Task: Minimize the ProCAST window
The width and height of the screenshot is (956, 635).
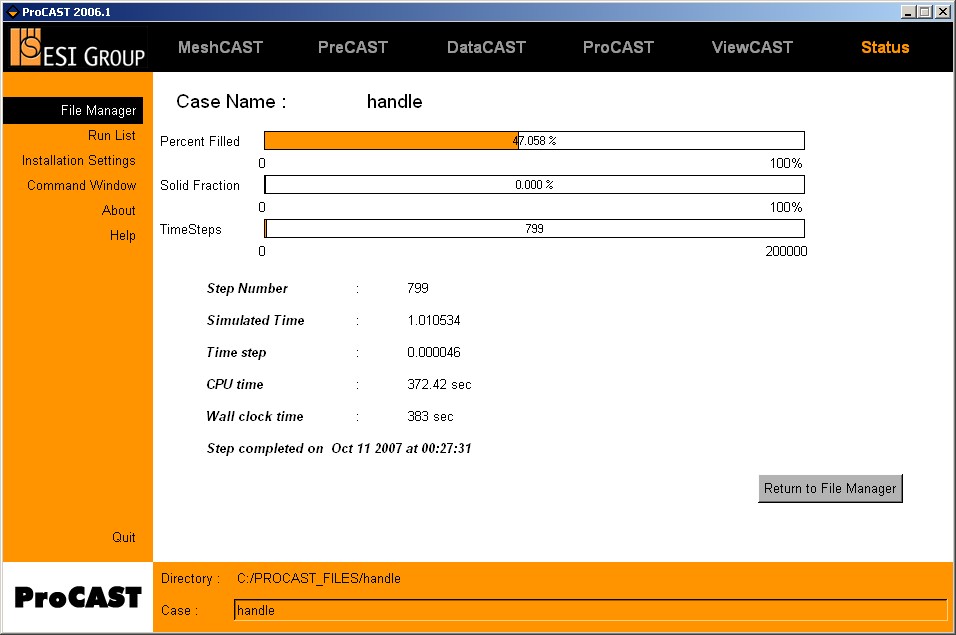Action: [908, 12]
